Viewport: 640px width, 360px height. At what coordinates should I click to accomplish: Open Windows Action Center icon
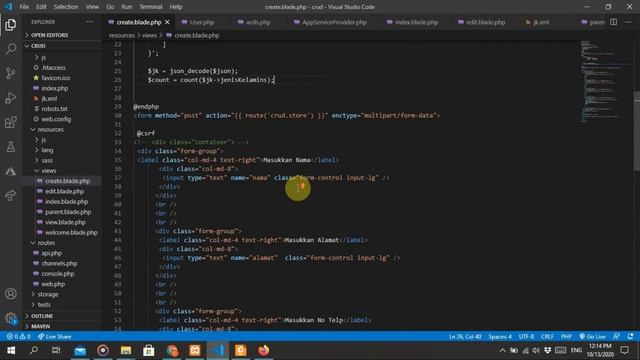click(x=624, y=350)
